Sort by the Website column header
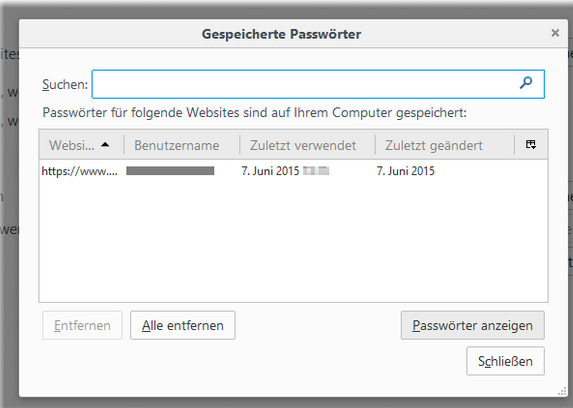This screenshot has height=408, width=573. pyautogui.click(x=81, y=145)
